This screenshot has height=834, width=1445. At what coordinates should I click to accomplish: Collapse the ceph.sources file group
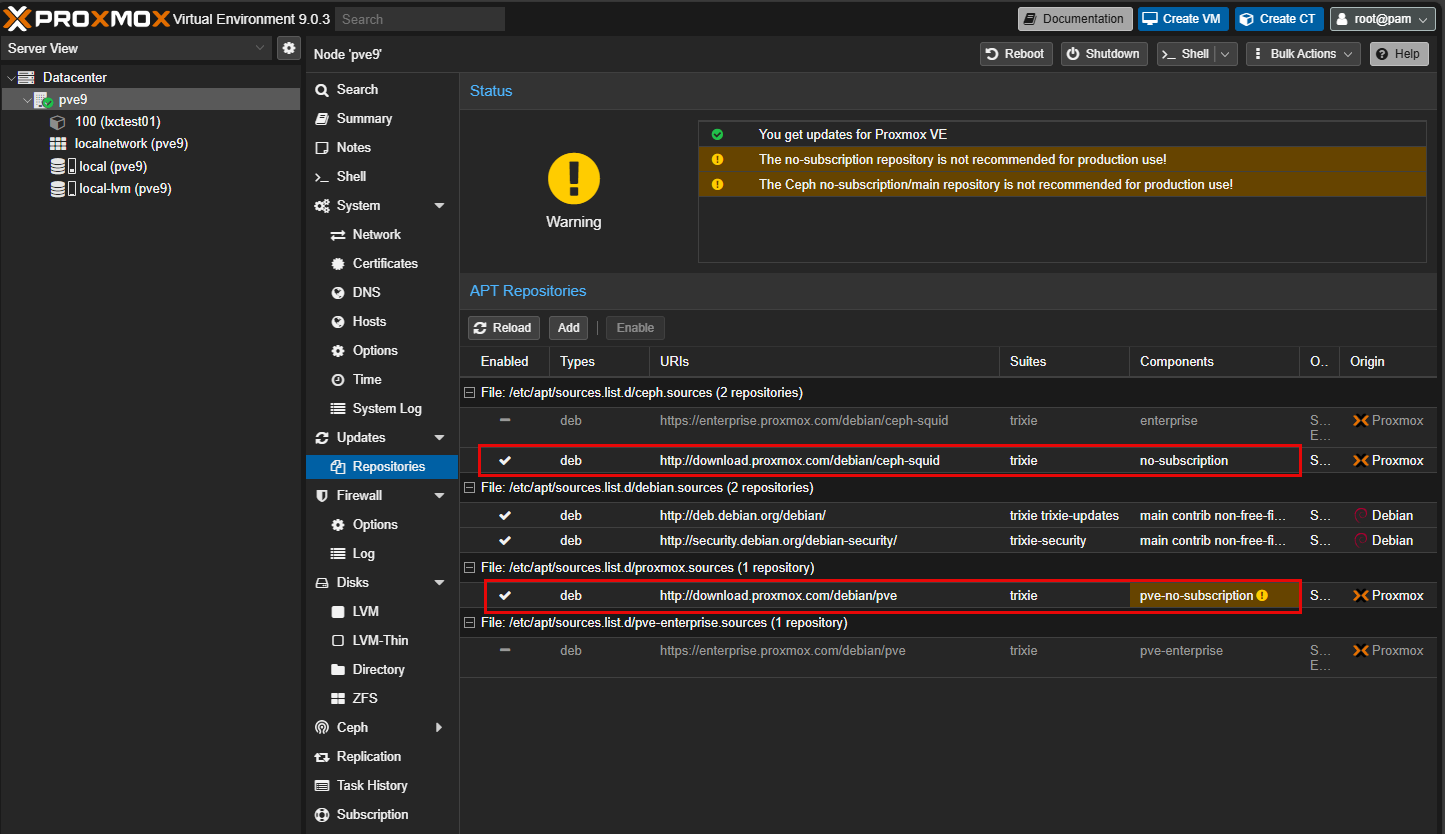tap(468, 393)
